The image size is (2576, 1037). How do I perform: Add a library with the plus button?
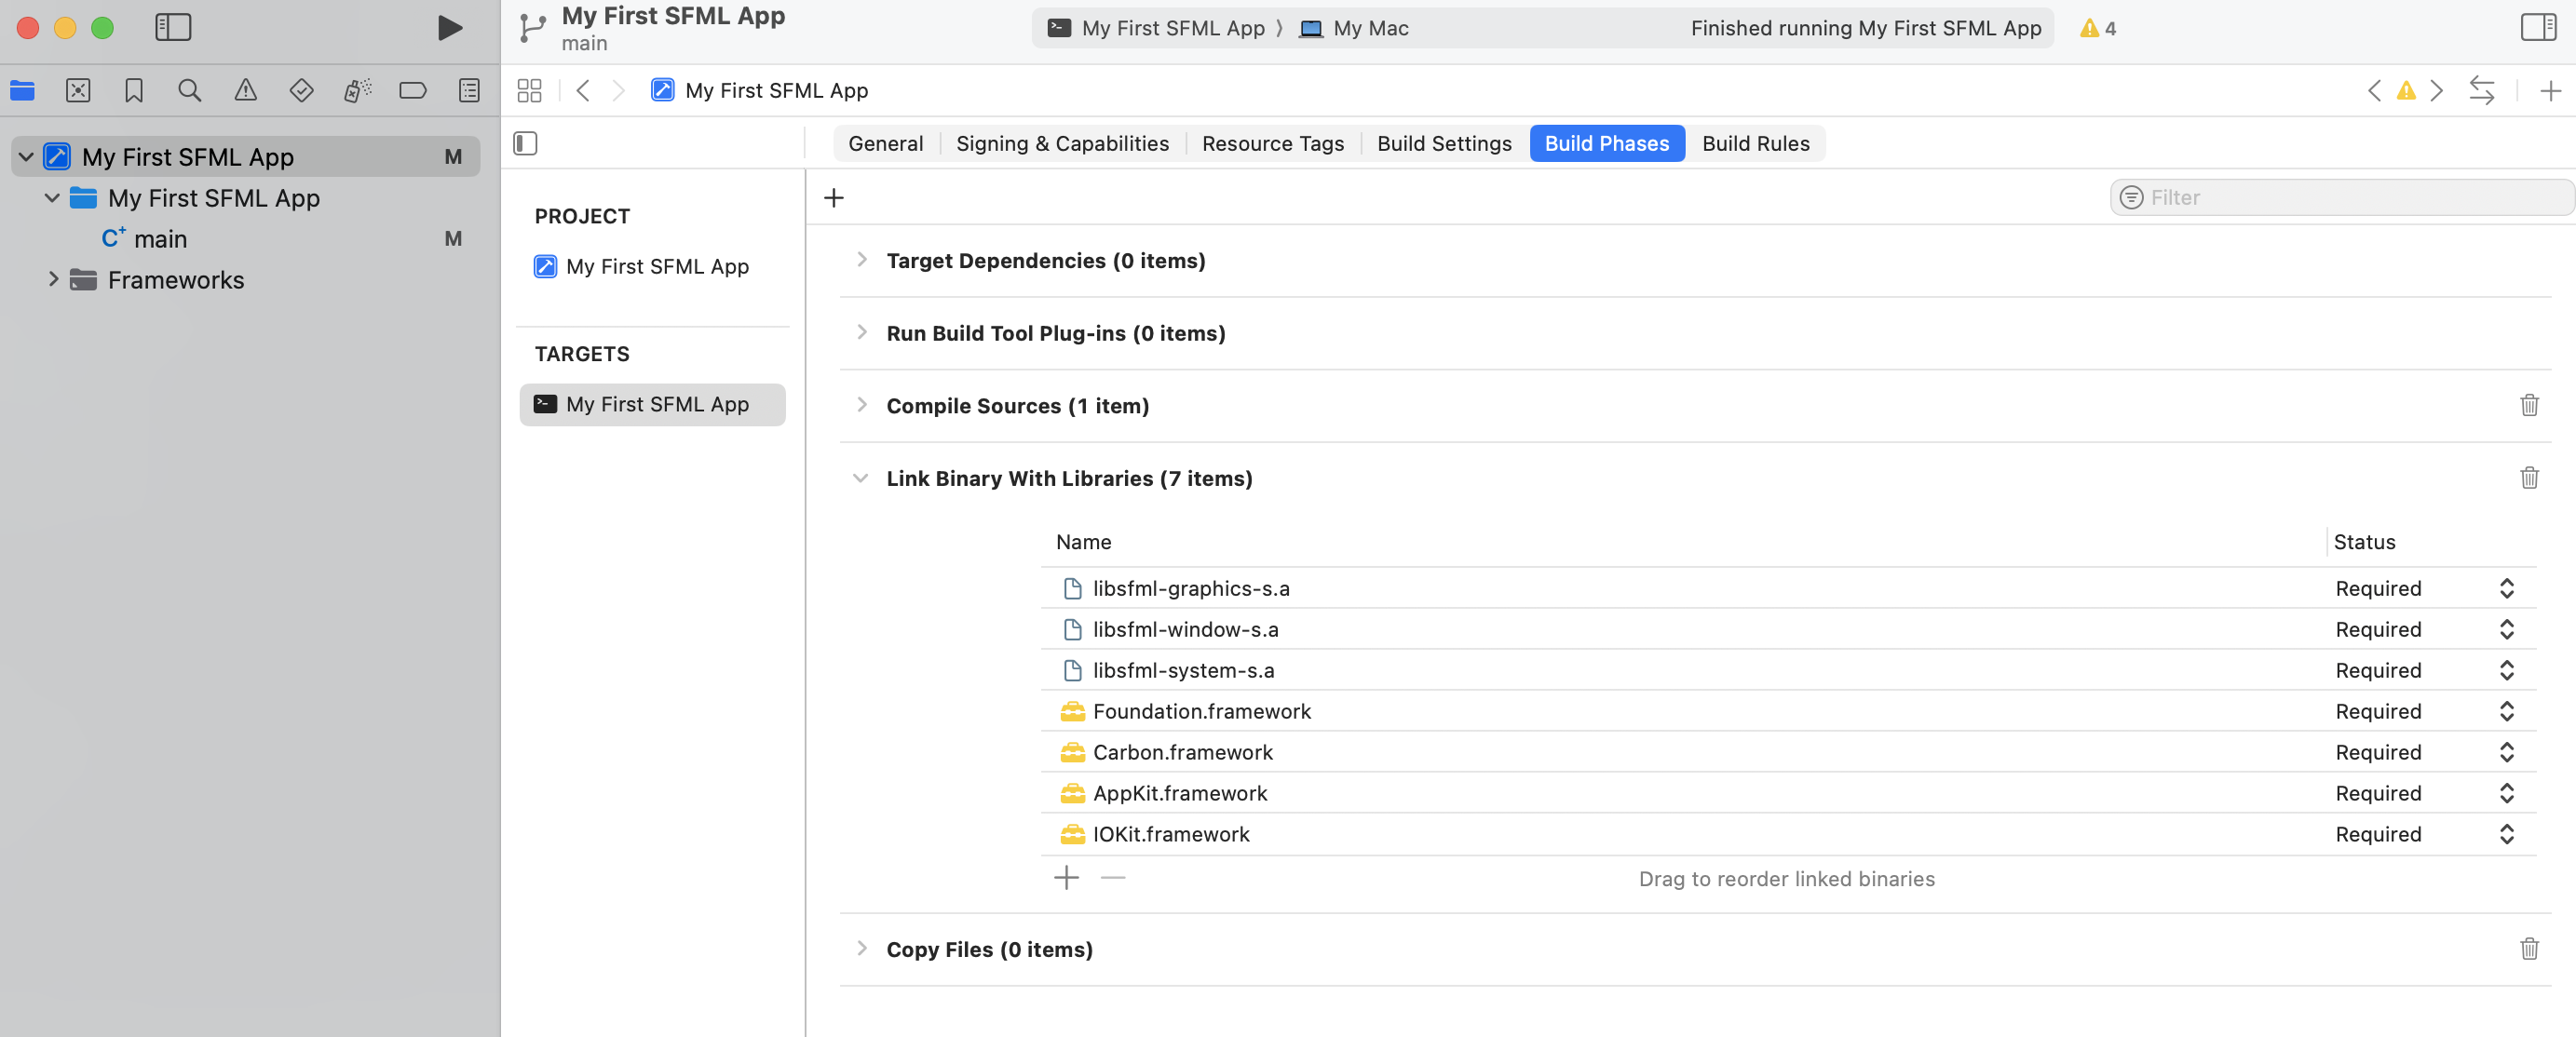click(1066, 877)
